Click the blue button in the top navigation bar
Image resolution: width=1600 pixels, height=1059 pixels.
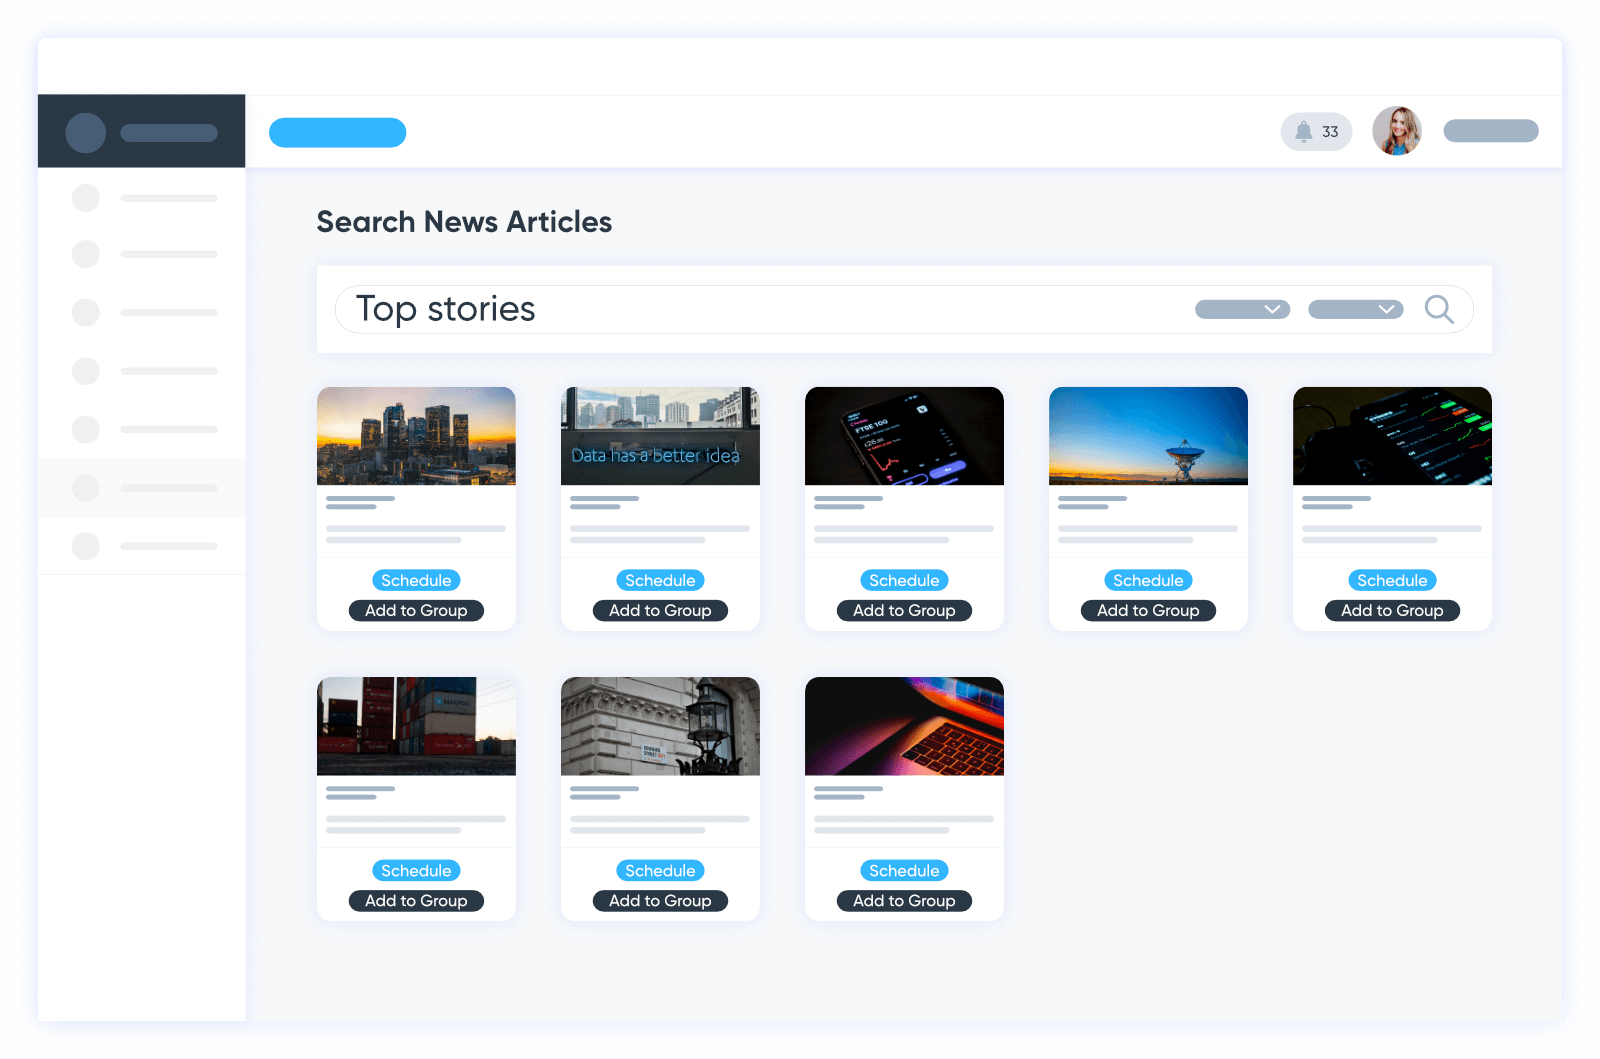click(337, 132)
